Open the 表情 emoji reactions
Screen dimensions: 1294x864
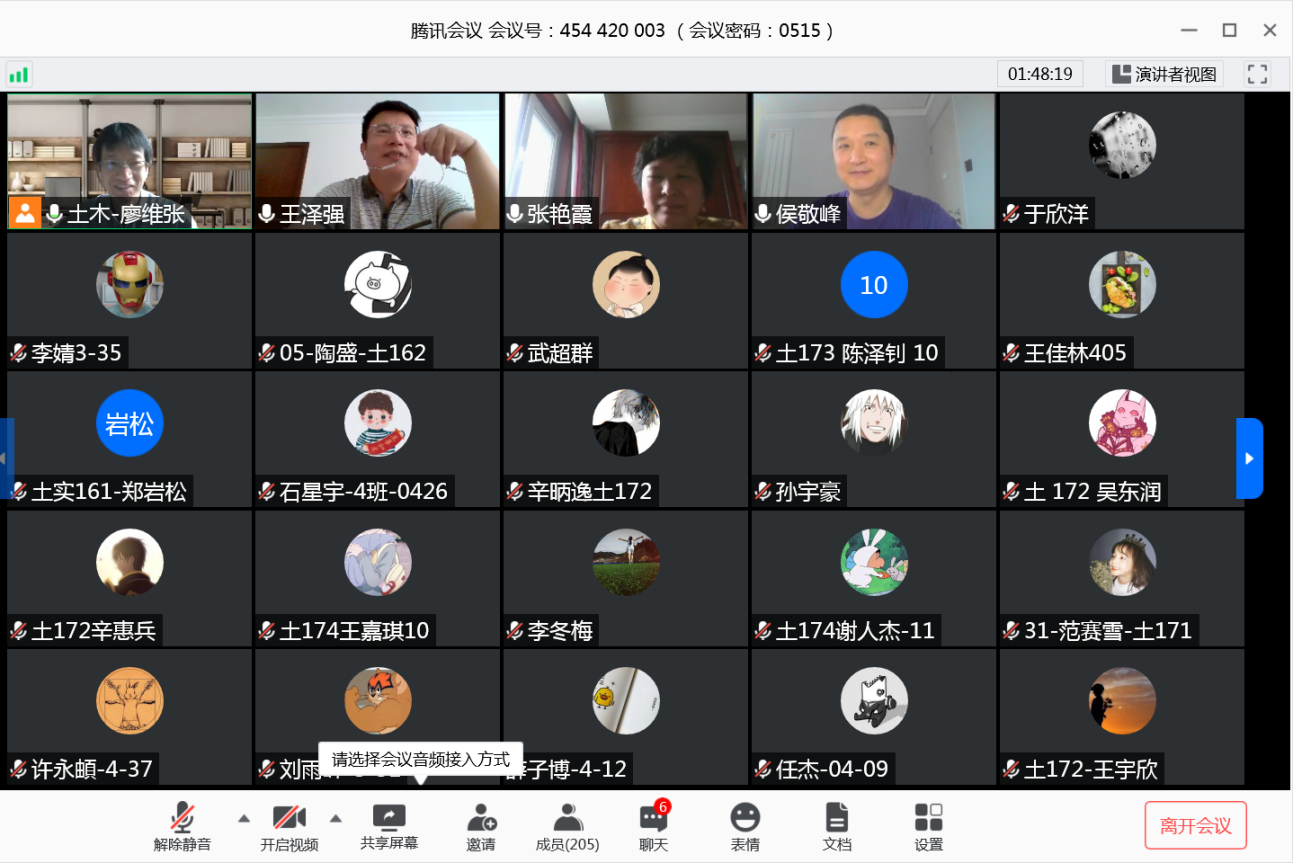tap(744, 827)
